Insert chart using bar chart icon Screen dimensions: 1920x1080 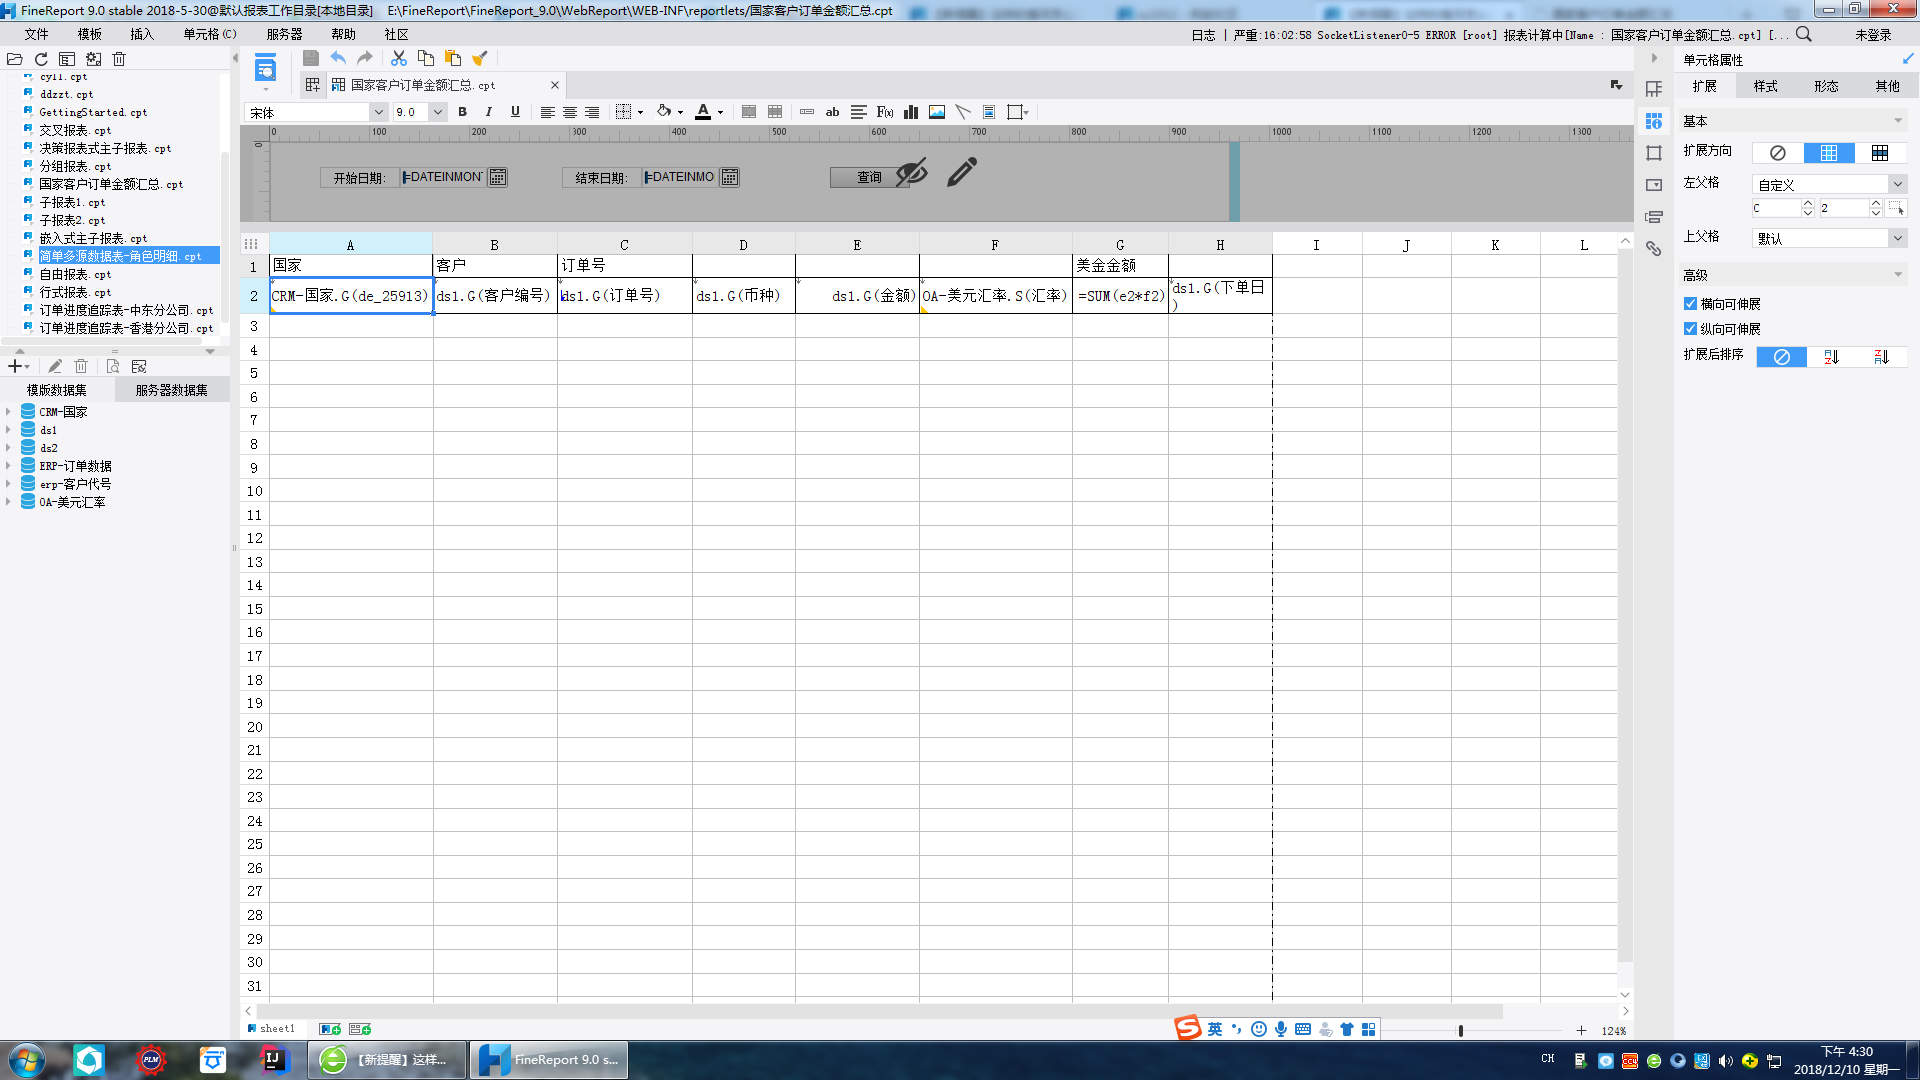[910, 112]
